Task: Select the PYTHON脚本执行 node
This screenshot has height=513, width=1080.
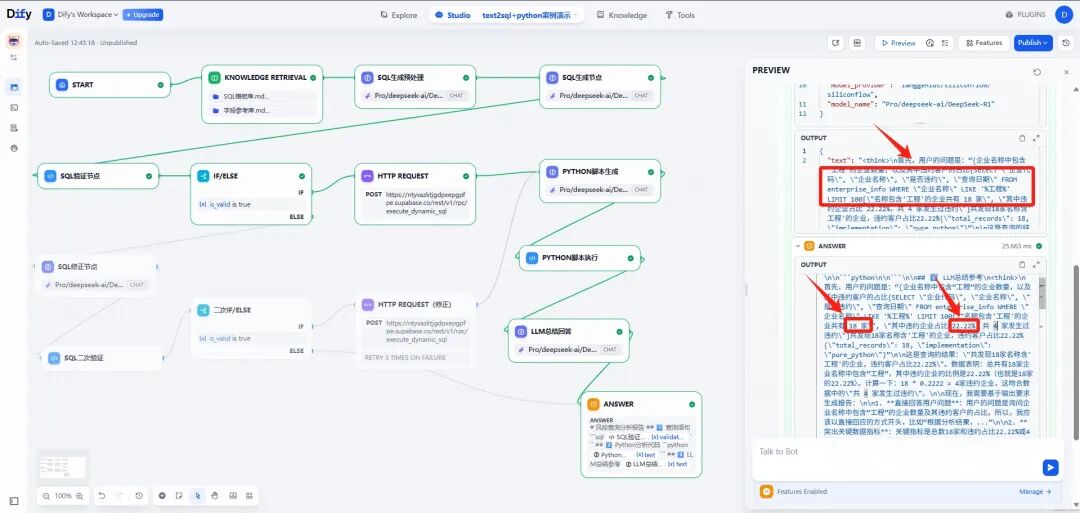Action: point(579,258)
